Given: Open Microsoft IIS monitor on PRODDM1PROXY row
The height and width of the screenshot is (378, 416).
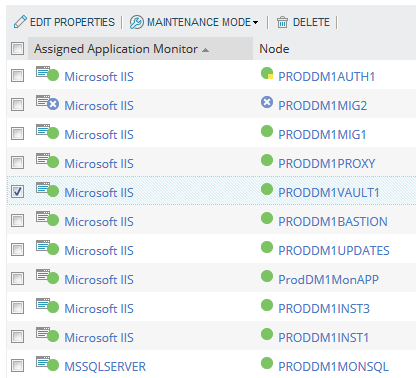Looking at the screenshot, I should [x=99, y=164].
